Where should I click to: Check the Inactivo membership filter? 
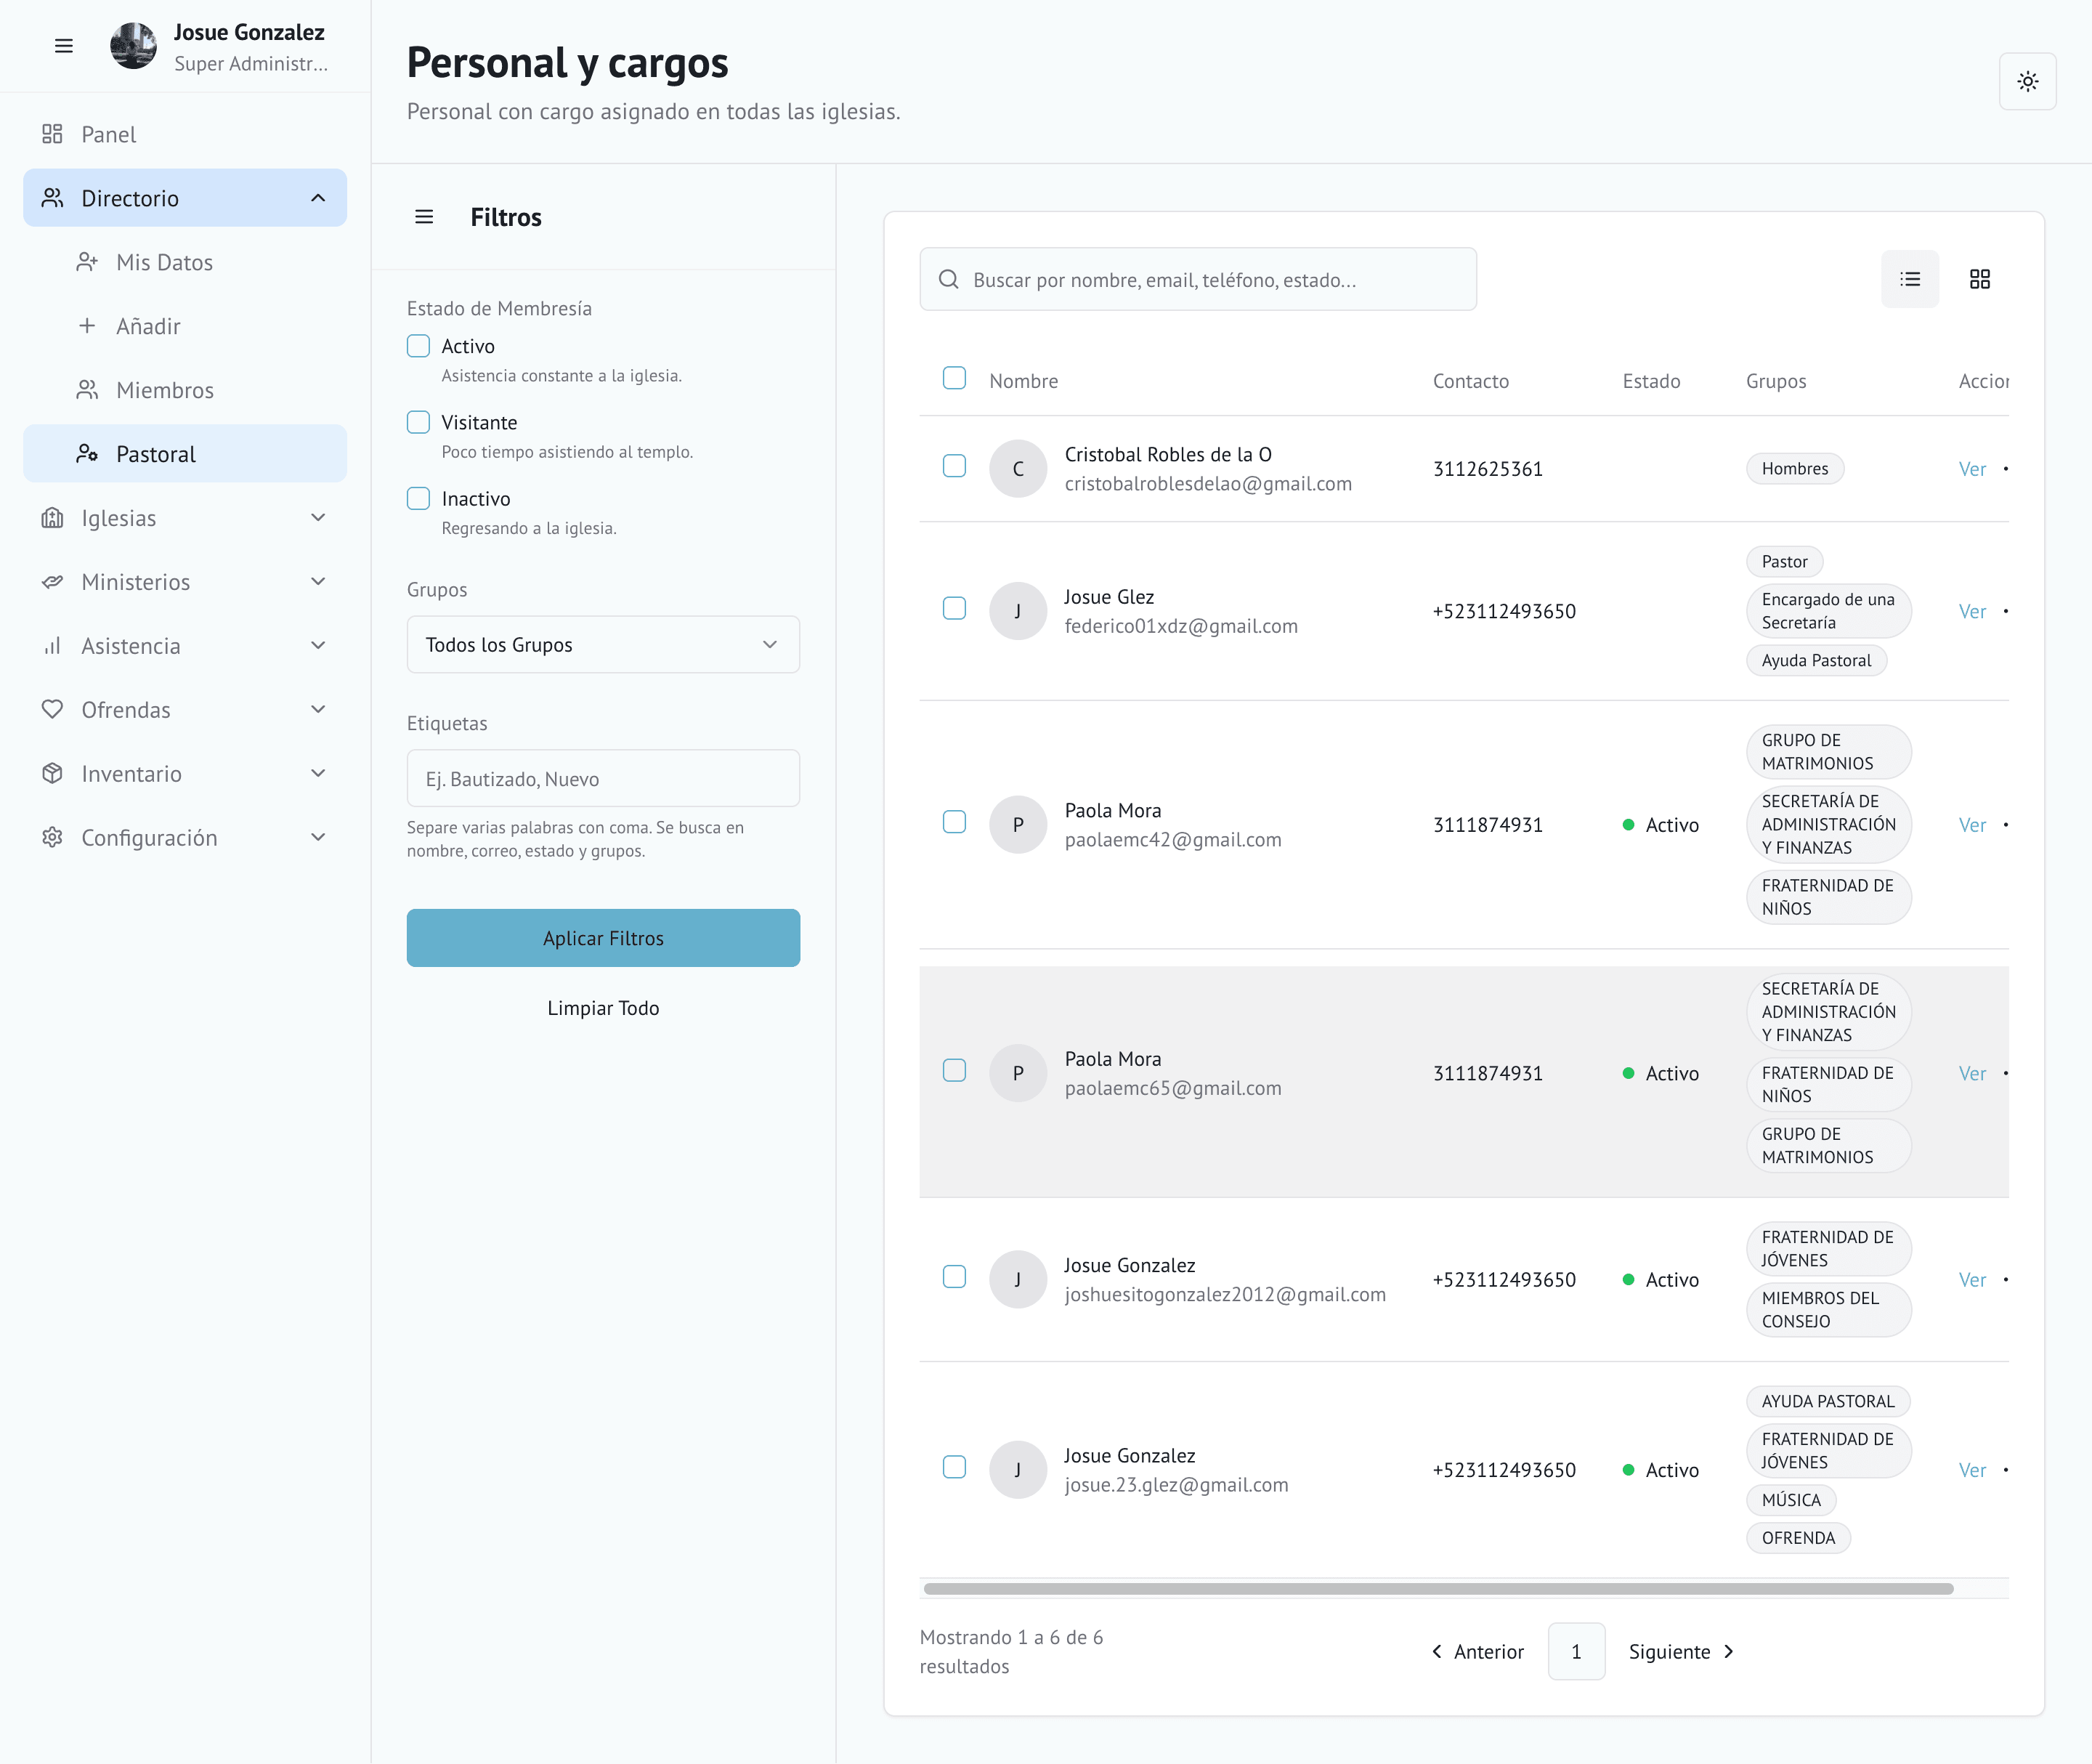coord(419,498)
